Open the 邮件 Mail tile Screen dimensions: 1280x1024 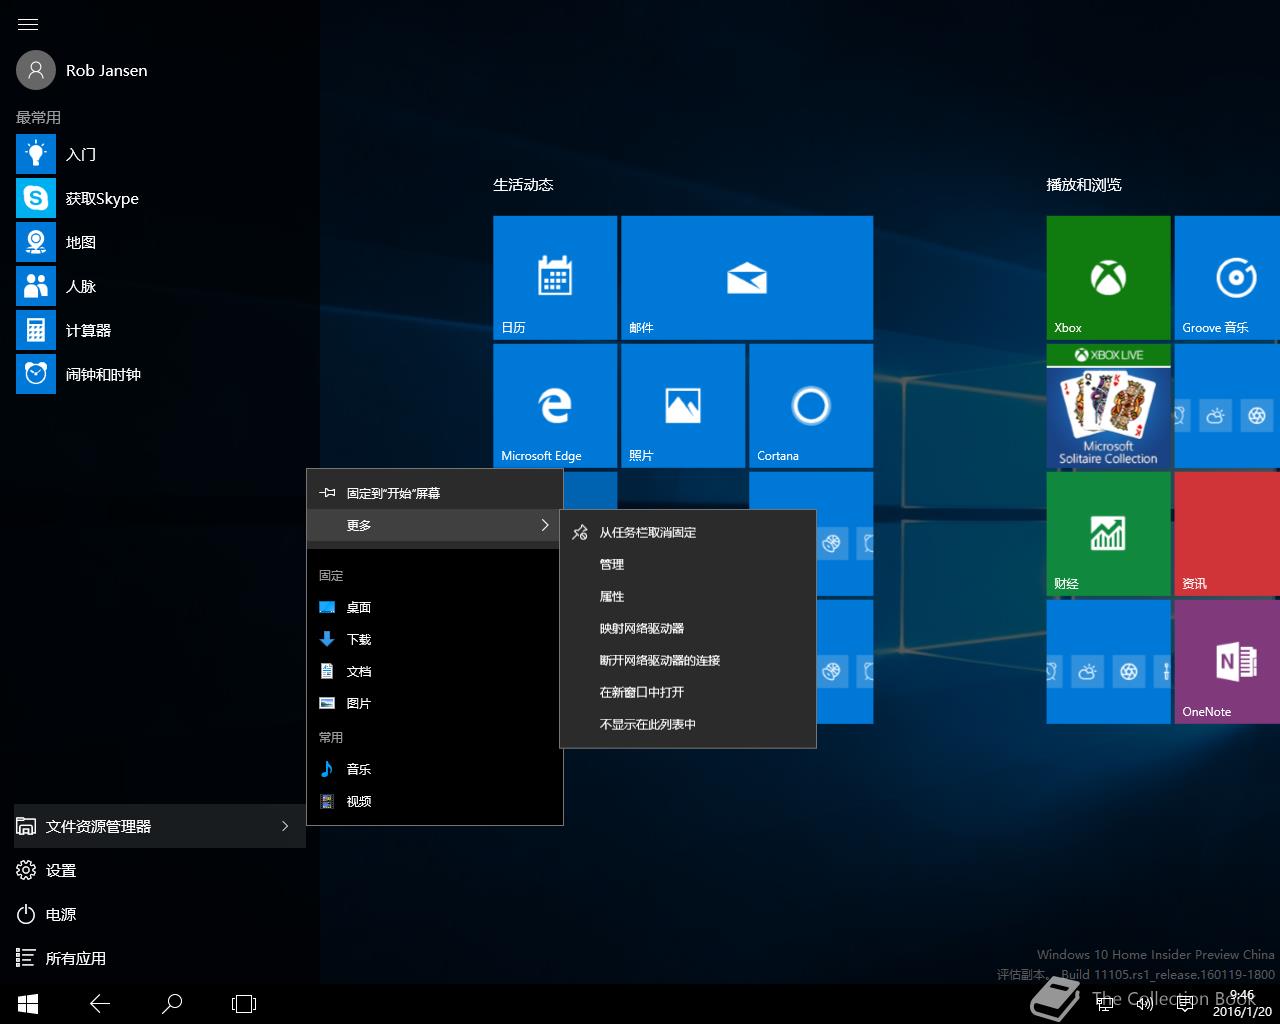[747, 278]
